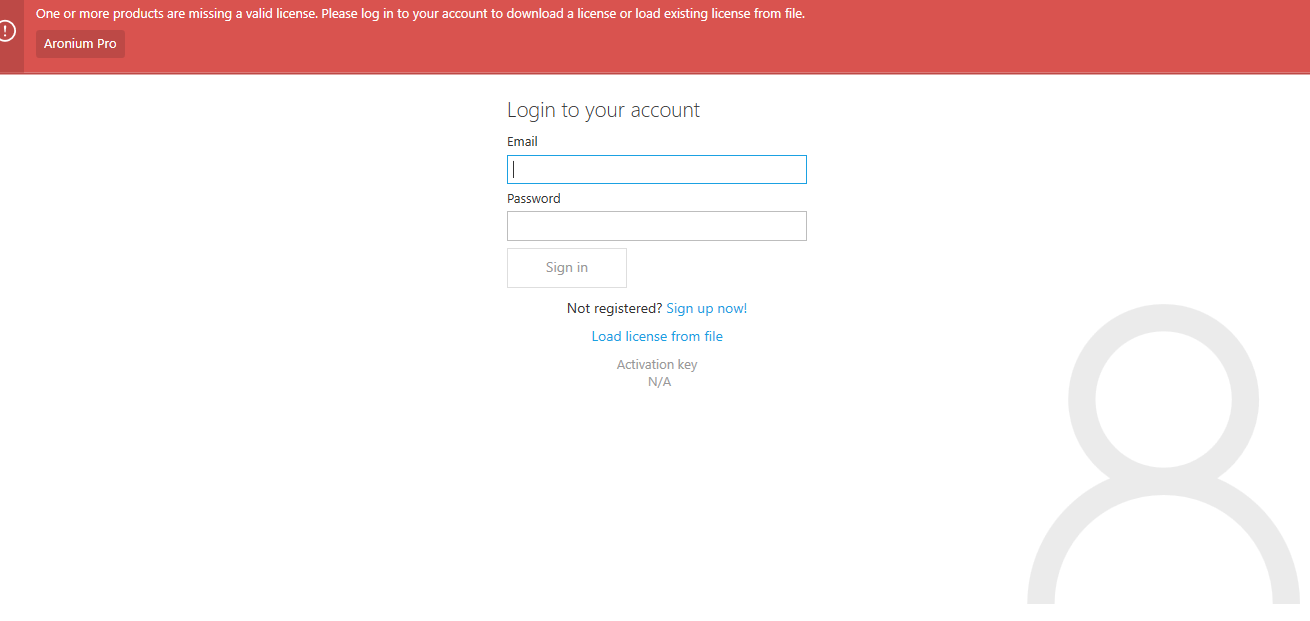Viewport: 1310px width, 621px height.
Task: Click the red missing license banner message
Action: [x=418, y=13]
